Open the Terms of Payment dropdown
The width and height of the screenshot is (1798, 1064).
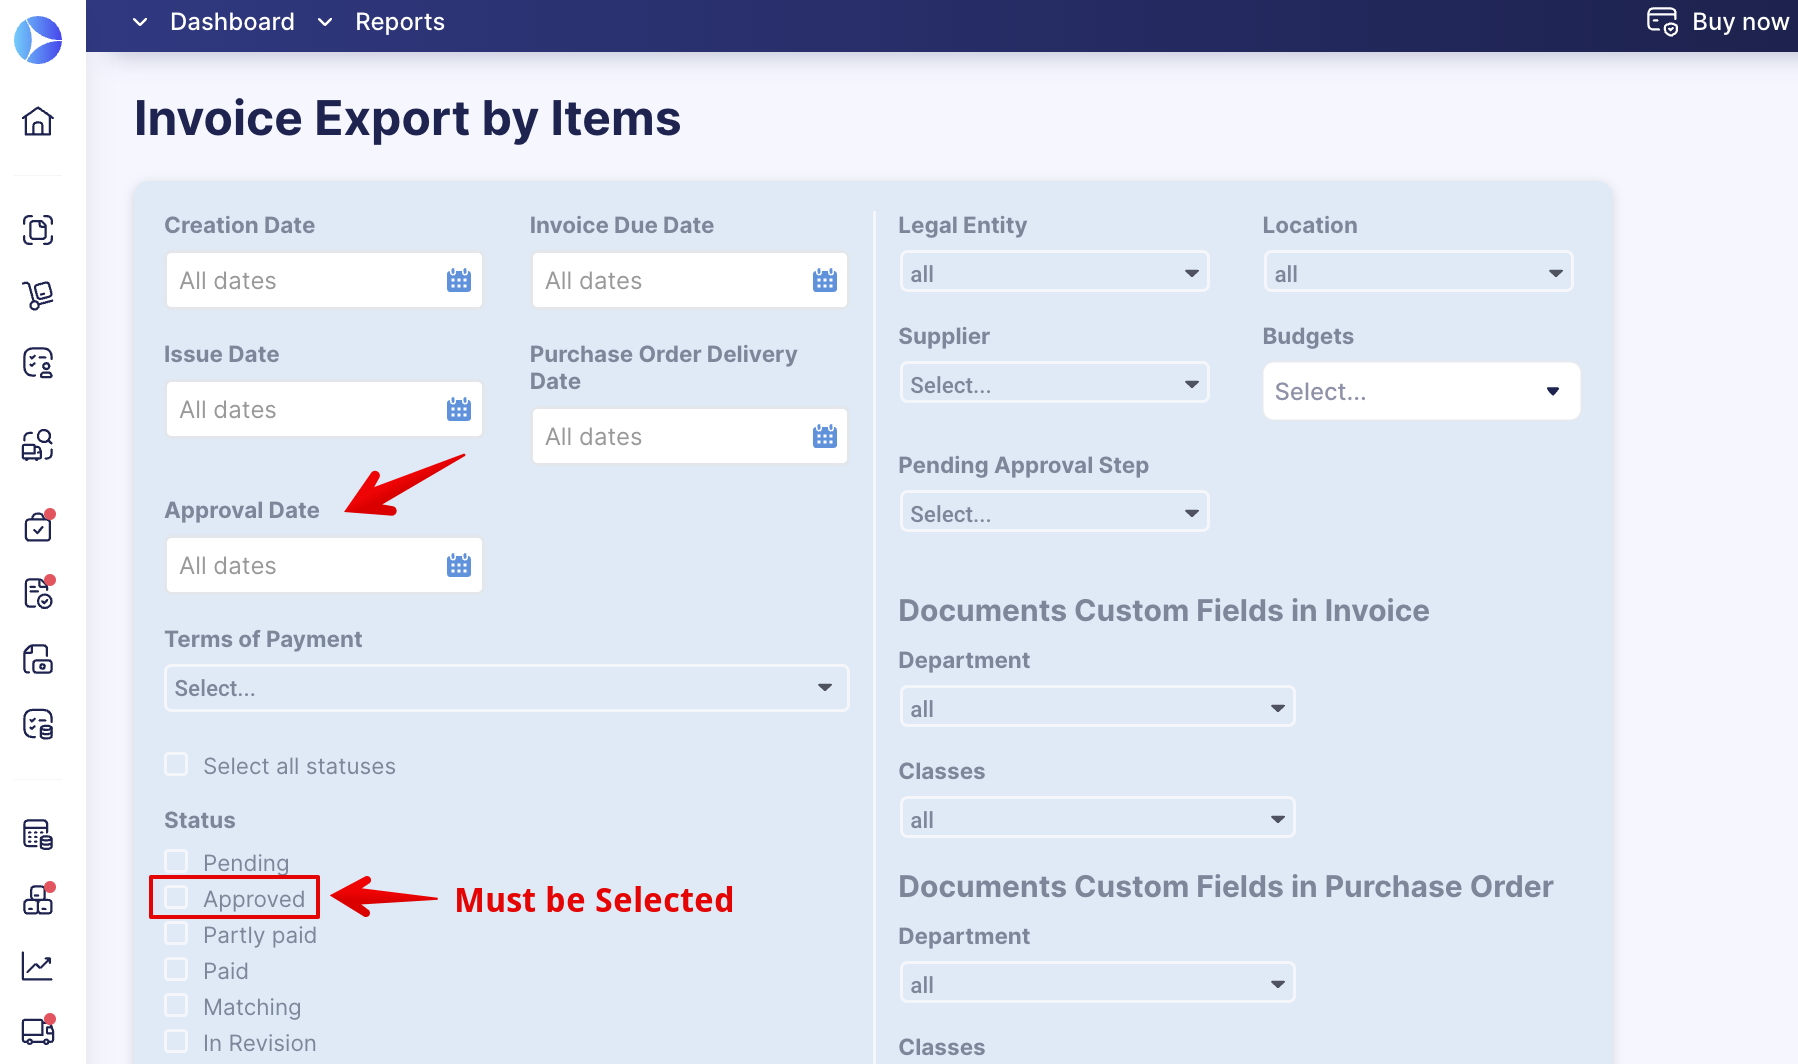pos(506,688)
